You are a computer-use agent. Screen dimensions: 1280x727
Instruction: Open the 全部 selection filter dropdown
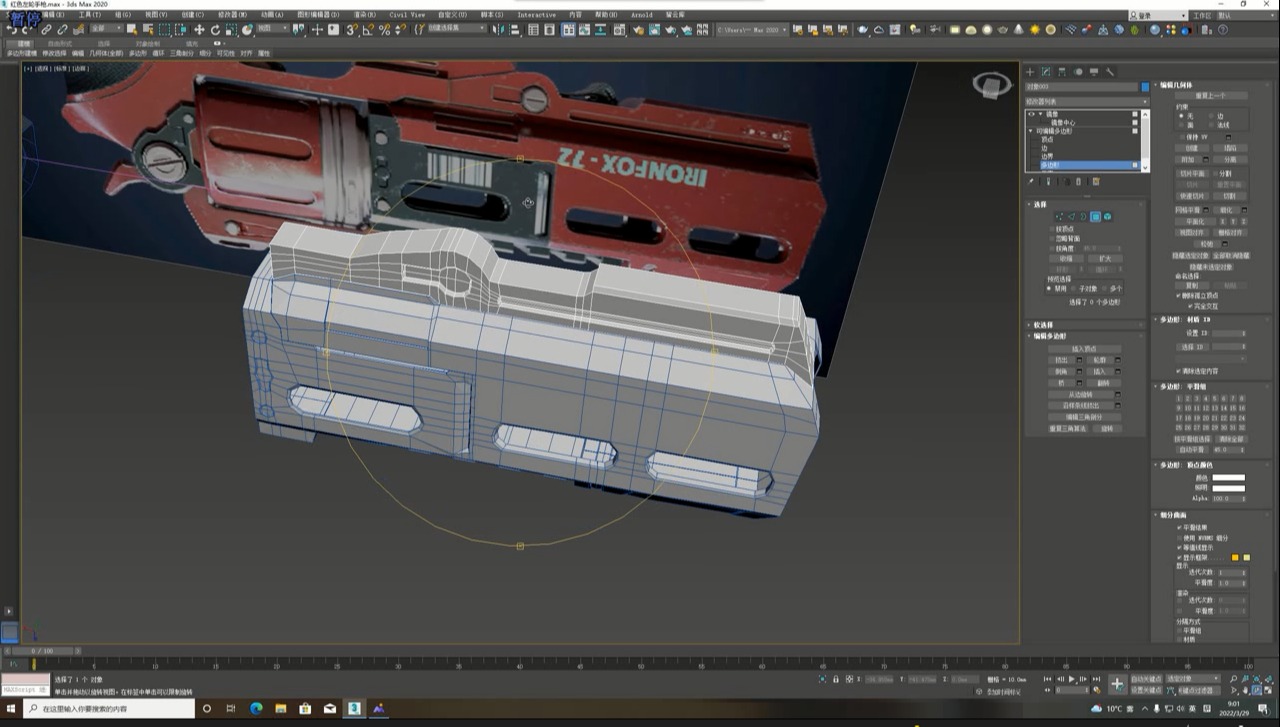pyautogui.click(x=106, y=30)
